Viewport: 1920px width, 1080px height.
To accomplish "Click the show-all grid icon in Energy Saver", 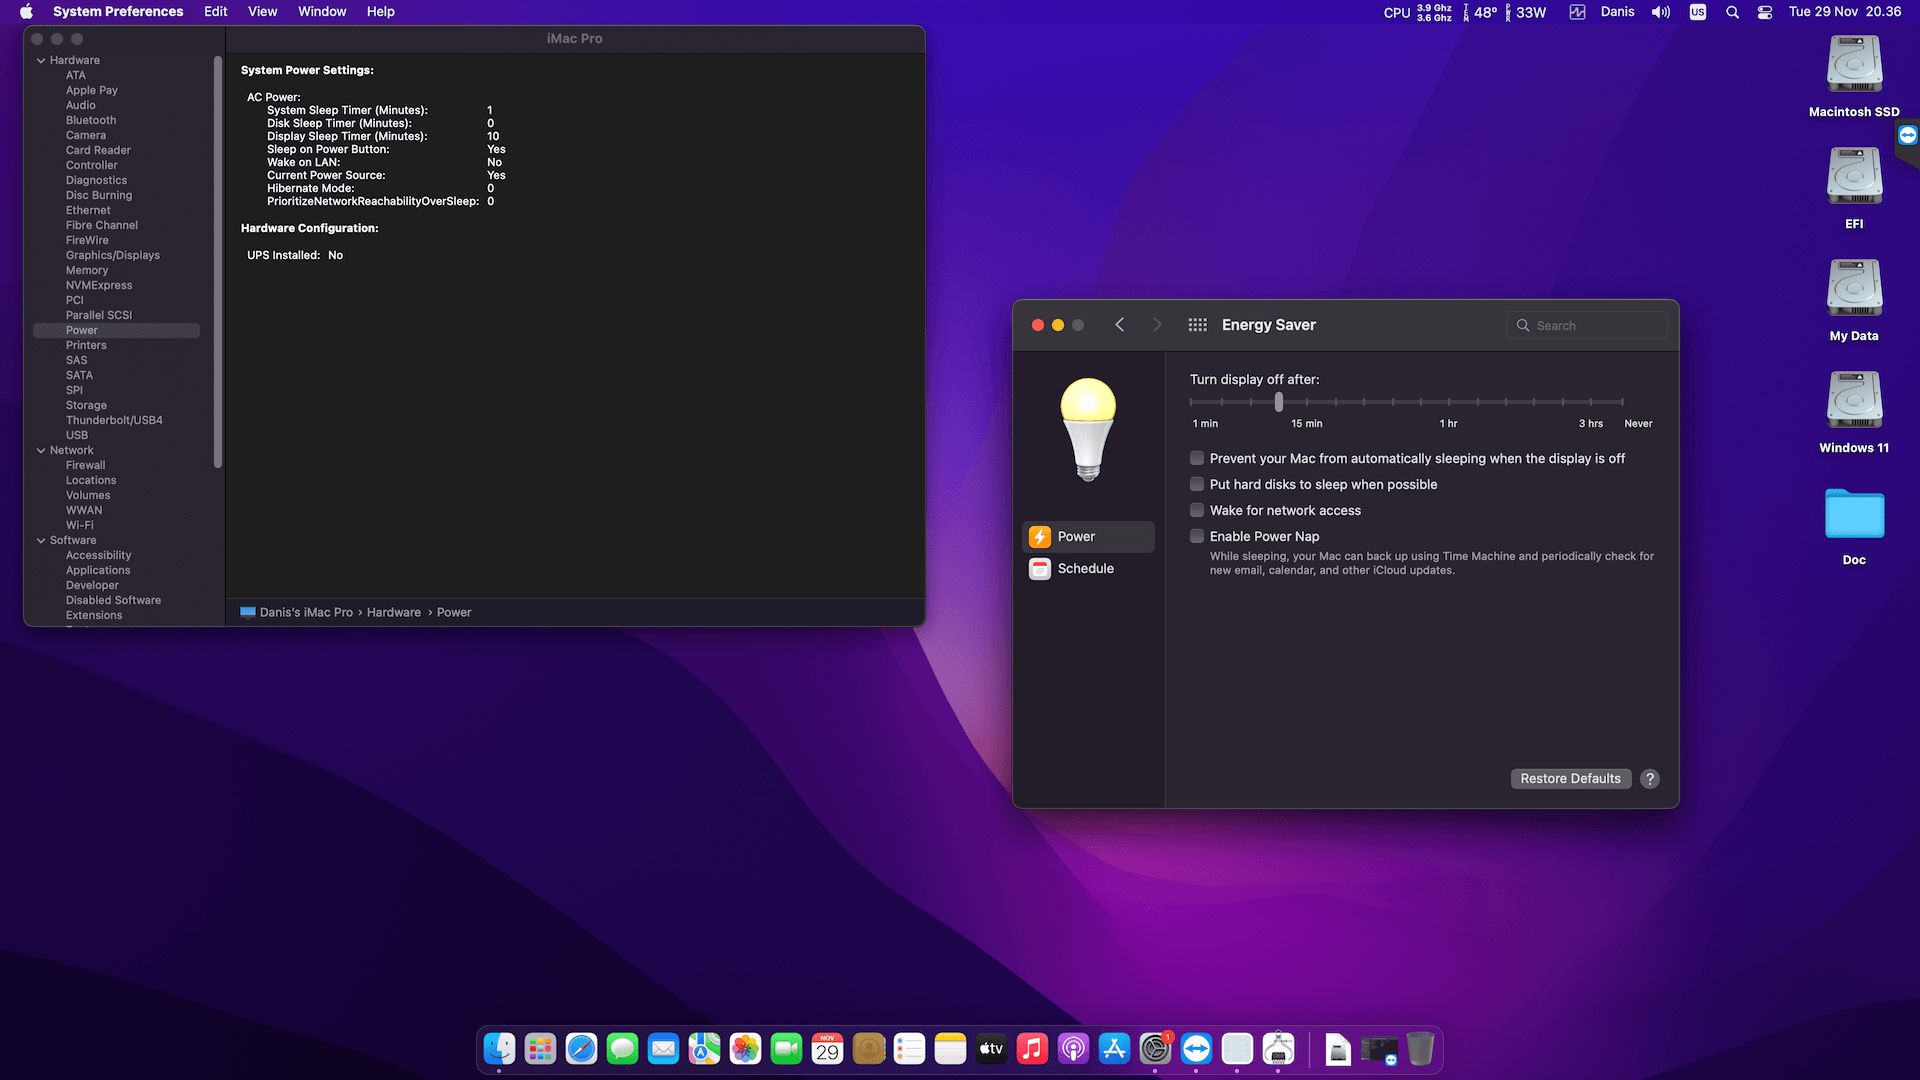I will pyautogui.click(x=1197, y=325).
